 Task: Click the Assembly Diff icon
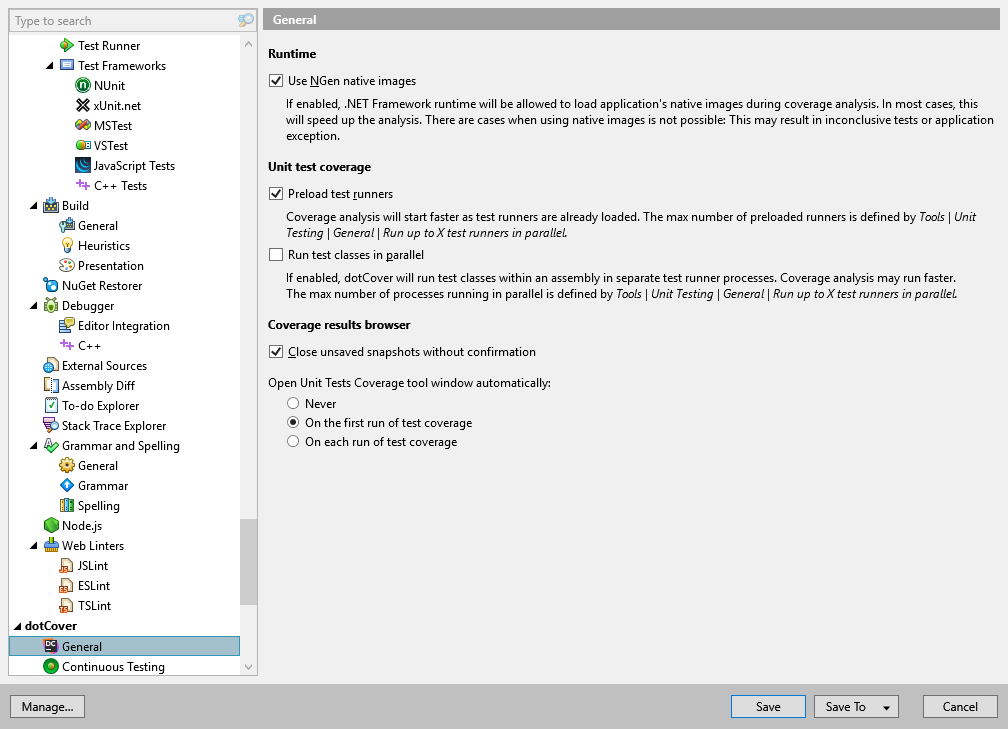[51, 386]
